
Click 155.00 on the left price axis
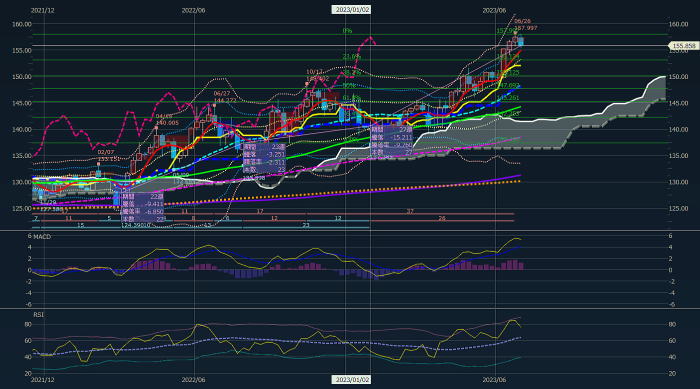pos(21,50)
